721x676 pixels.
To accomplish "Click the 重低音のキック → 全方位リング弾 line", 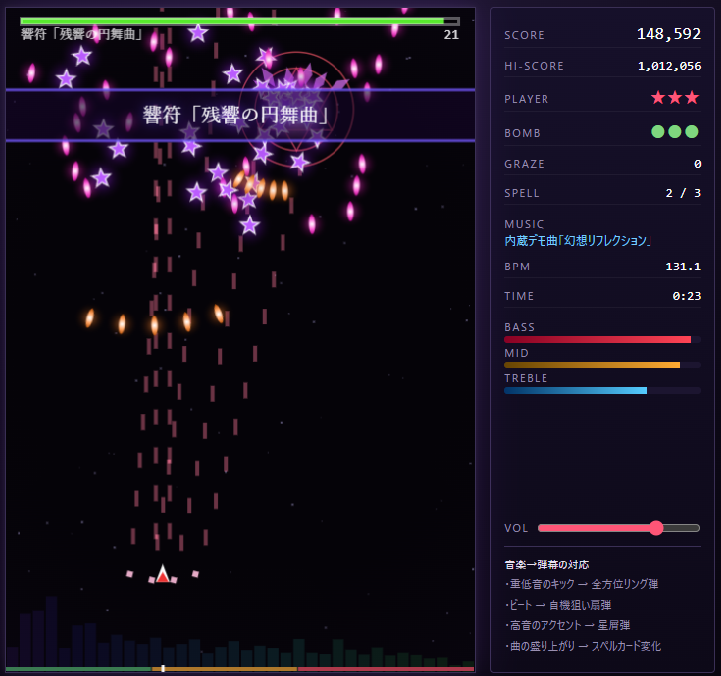I will point(582,584).
